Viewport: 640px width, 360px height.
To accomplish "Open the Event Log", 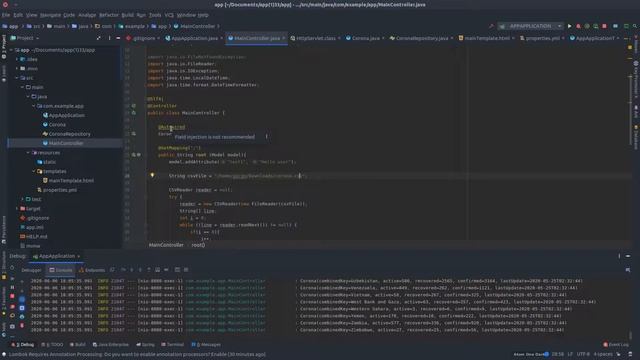I will 616,344.
